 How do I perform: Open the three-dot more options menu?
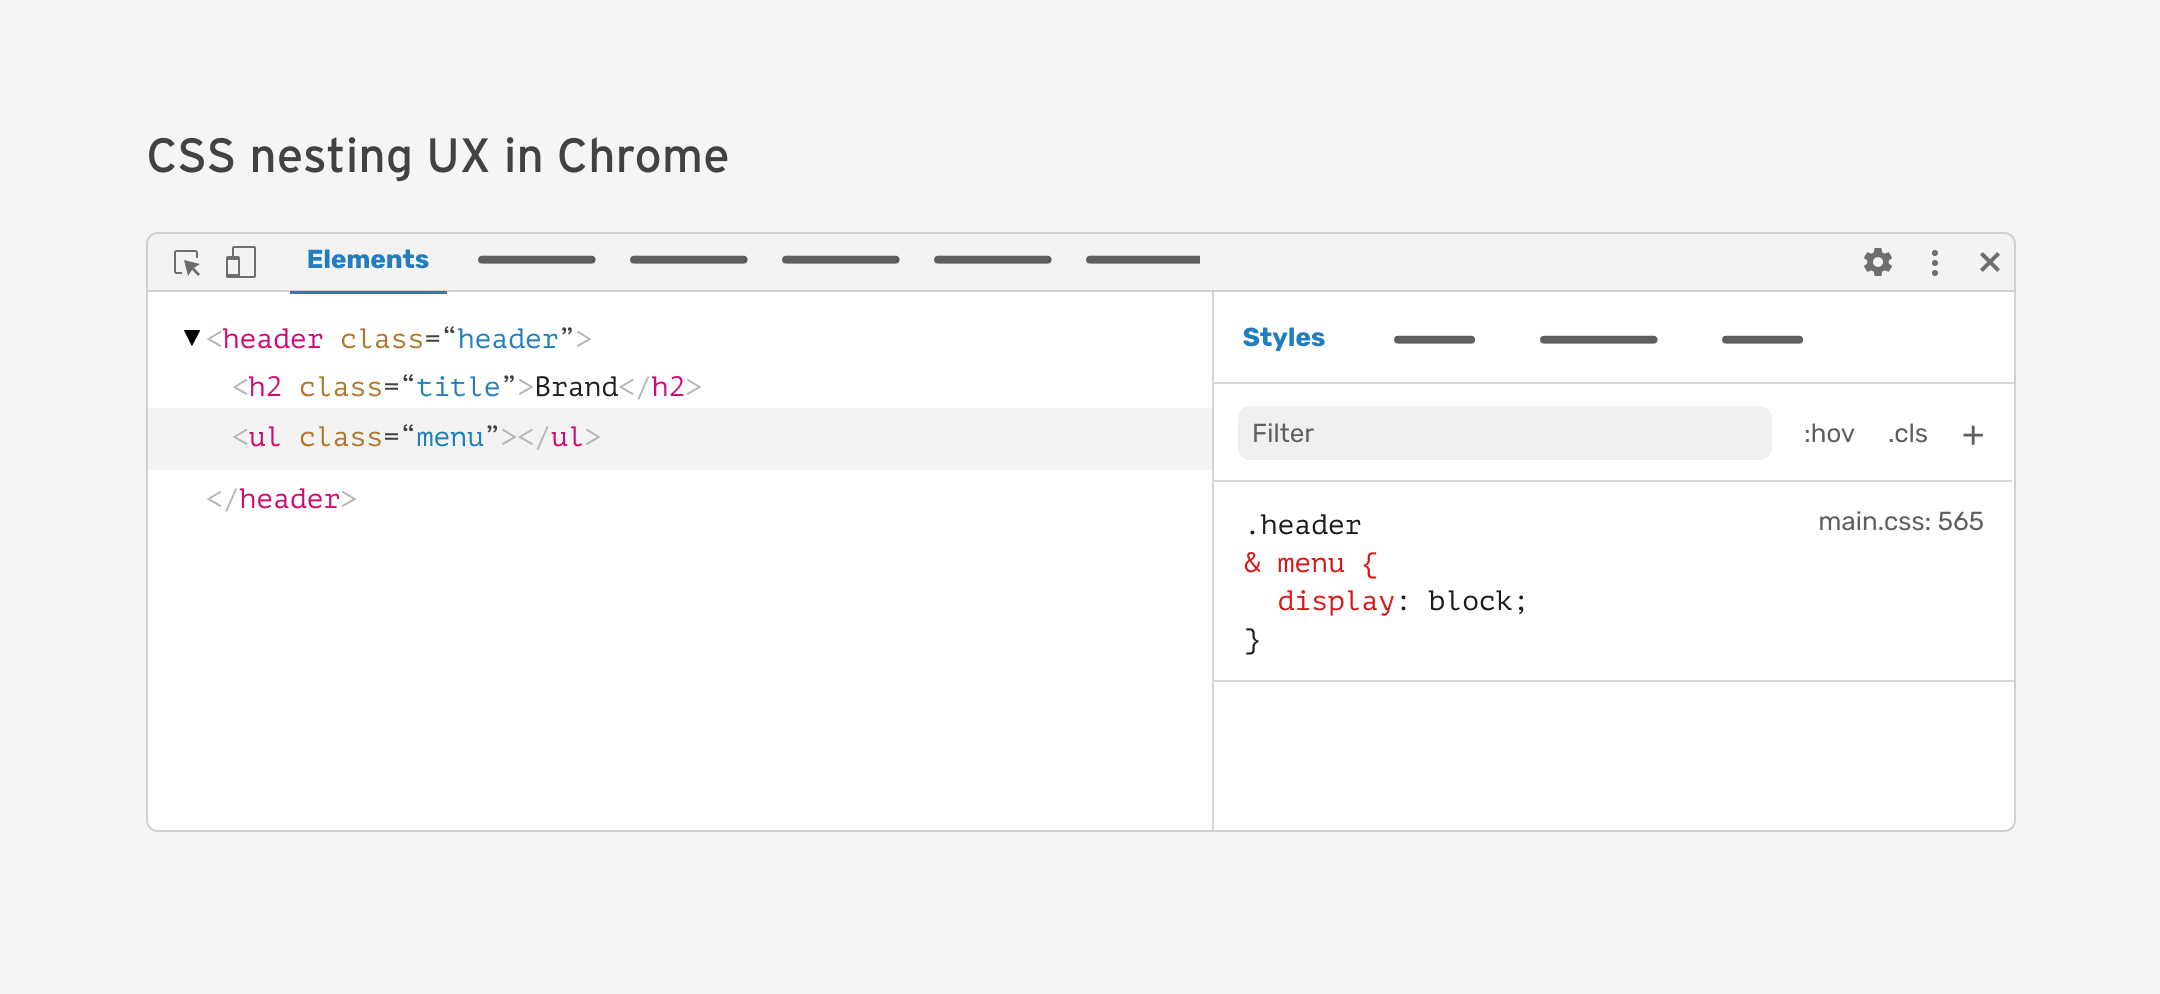point(1934,263)
